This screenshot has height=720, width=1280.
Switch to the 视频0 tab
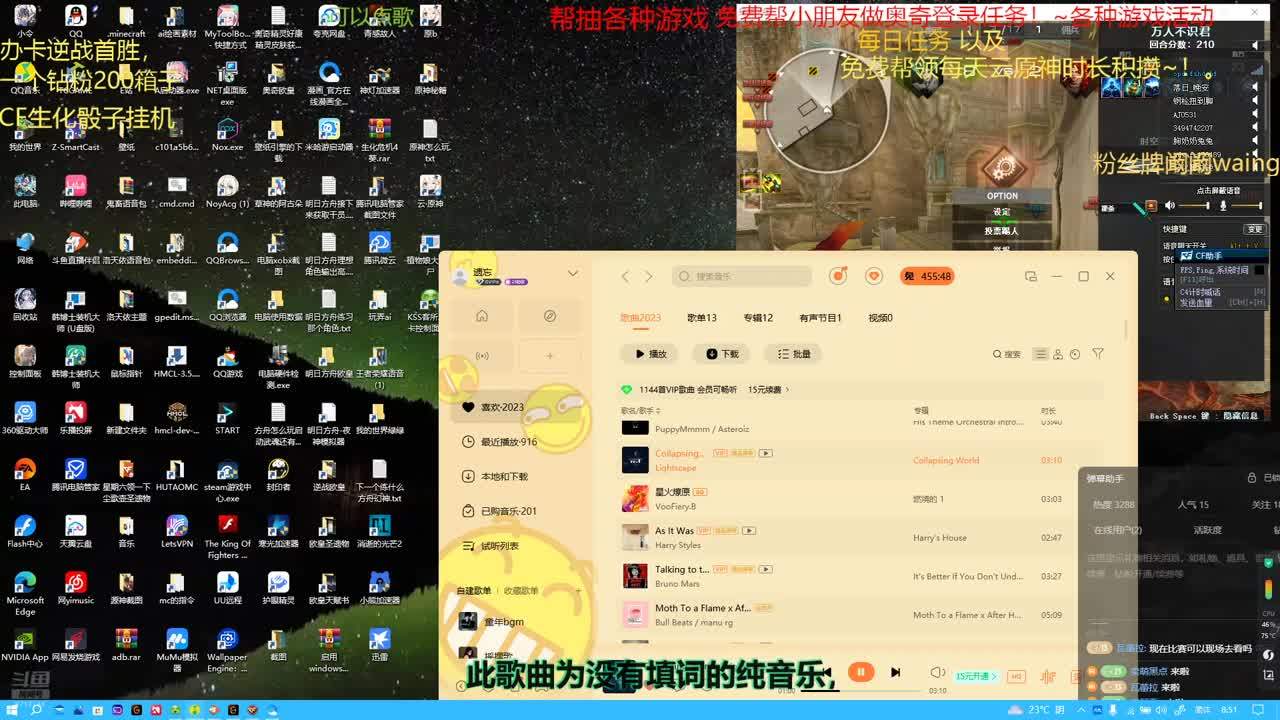tap(880, 318)
